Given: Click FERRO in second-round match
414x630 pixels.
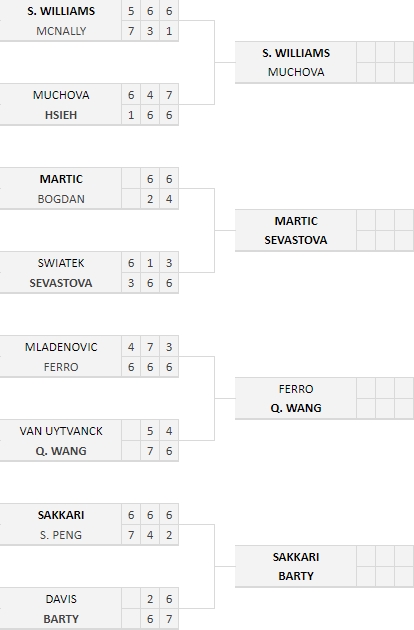Looking at the screenshot, I should (296, 389).
